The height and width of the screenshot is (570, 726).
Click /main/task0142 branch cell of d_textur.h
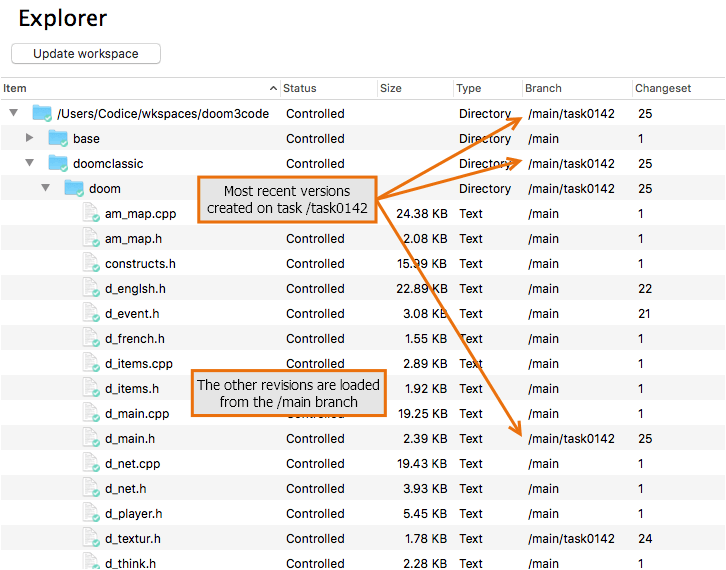click(571, 539)
